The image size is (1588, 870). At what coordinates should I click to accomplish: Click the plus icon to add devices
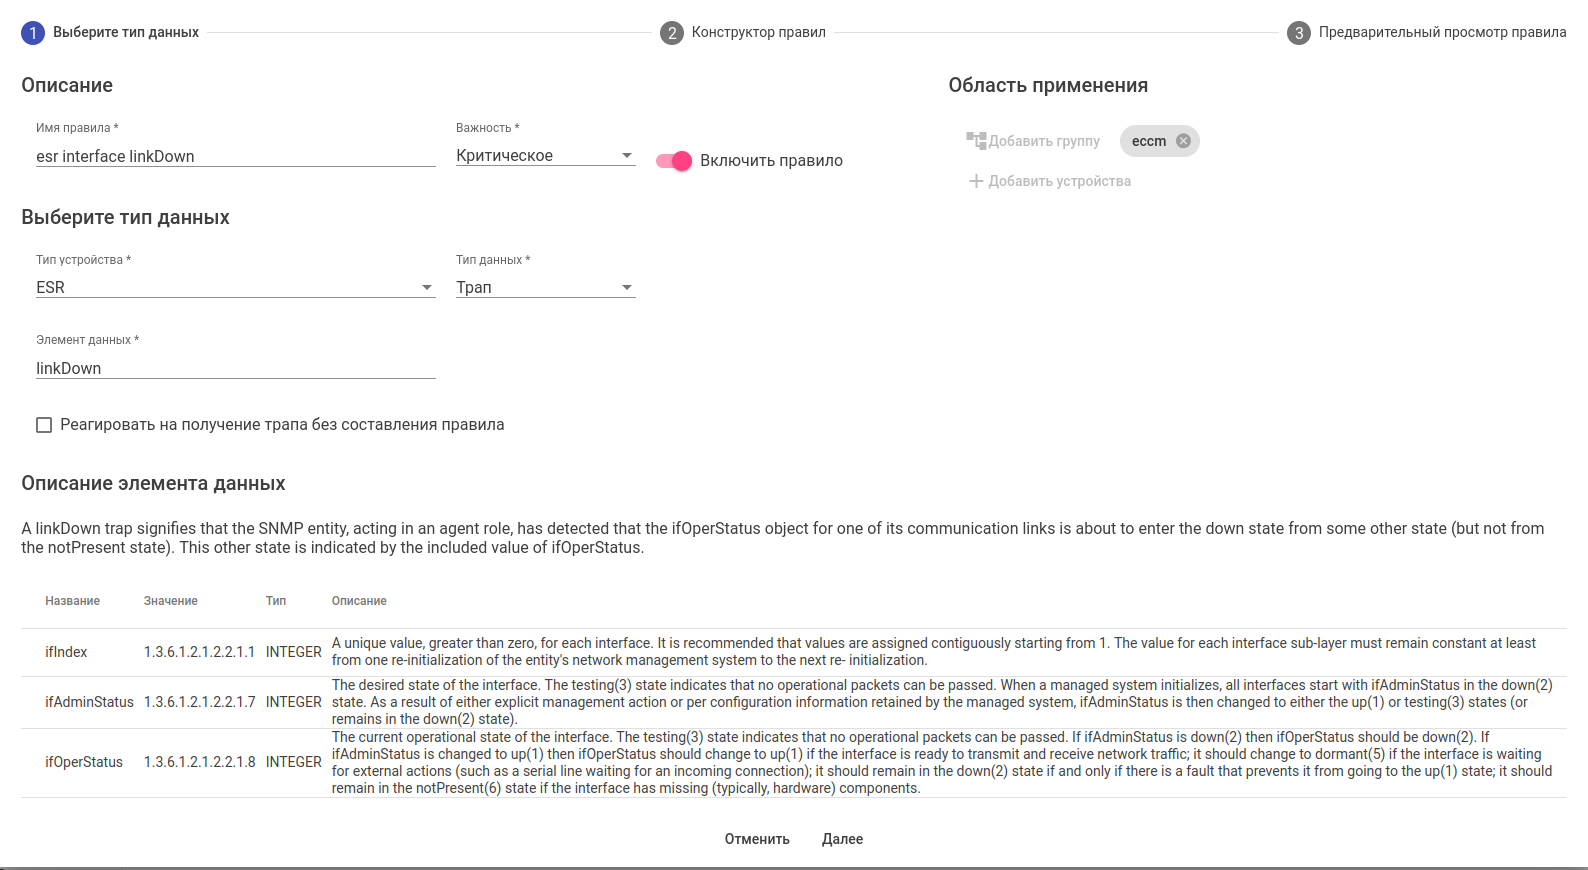pos(976,181)
